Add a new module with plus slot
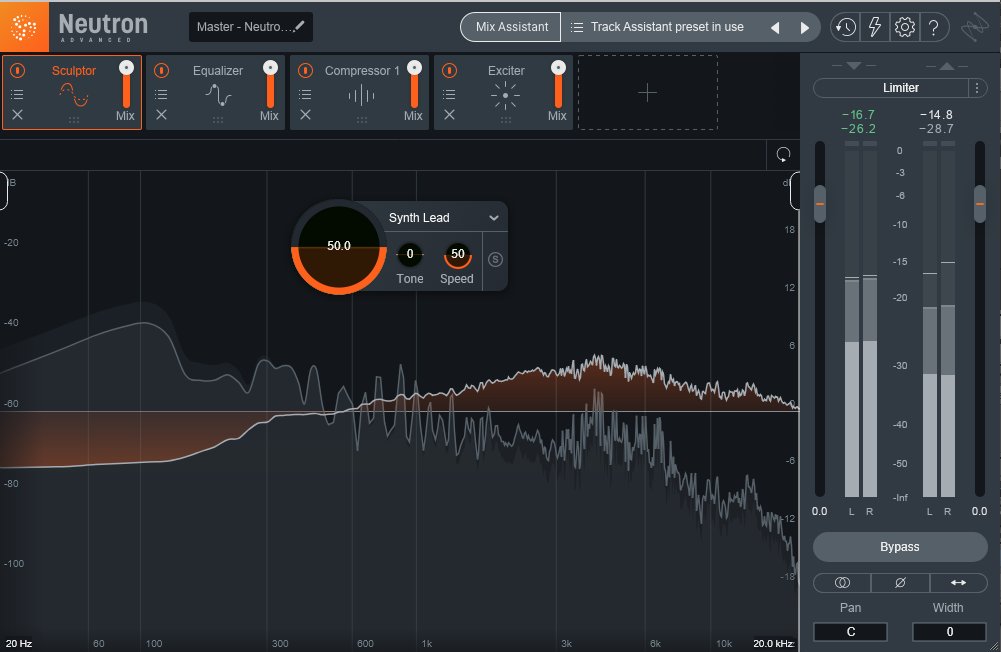Image resolution: width=1001 pixels, height=652 pixels. click(647, 93)
